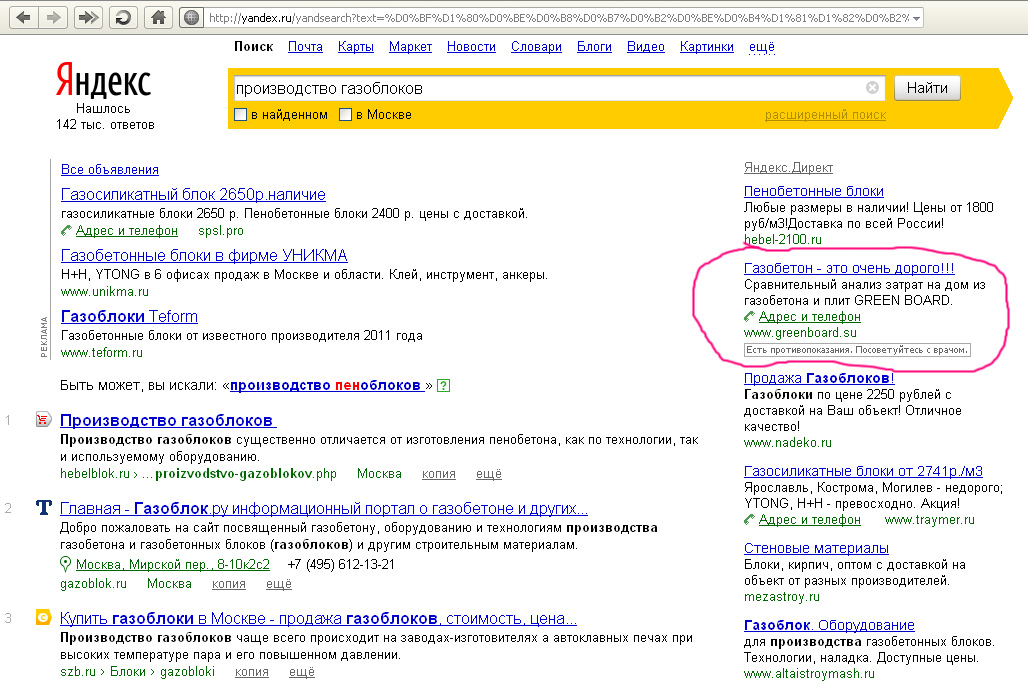Click the phone icon beside the traymer.ru address link
The image size is (1028, 690).
click(x=749, y=519)
